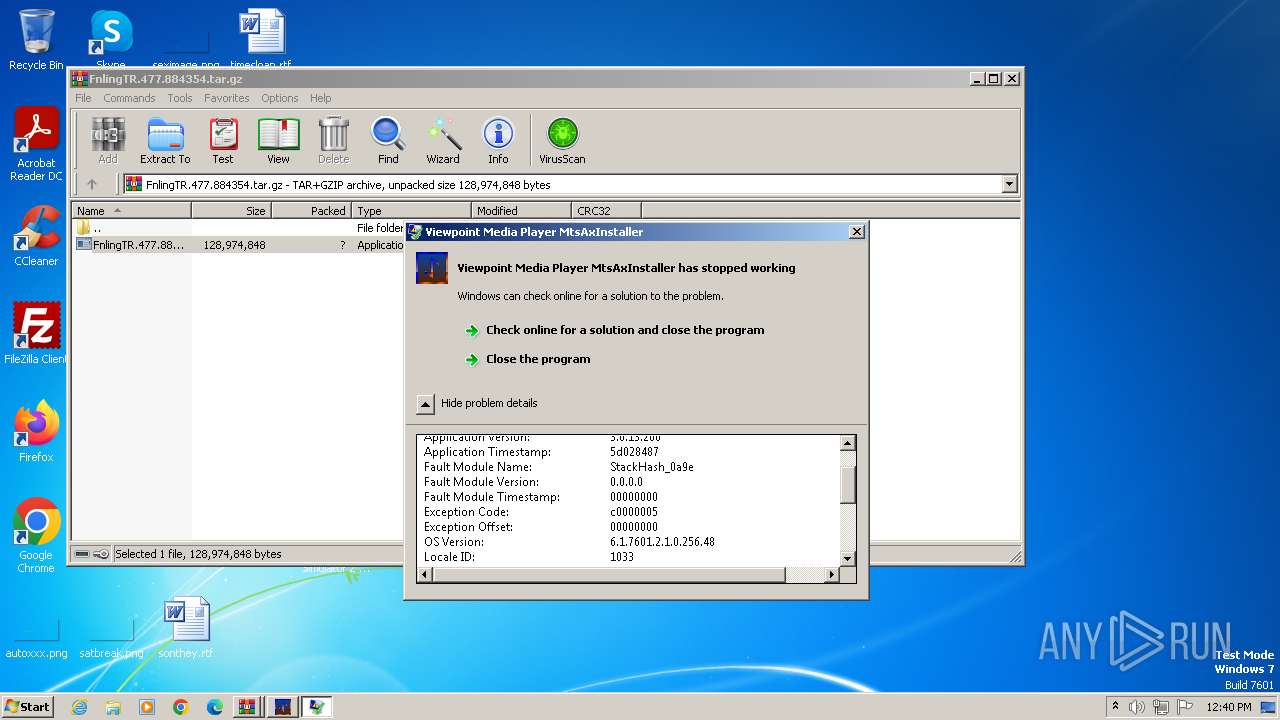Close the crash dialog with X
Image resolution: width=1280 pixels, height=720 pixels.
point(856,231)
